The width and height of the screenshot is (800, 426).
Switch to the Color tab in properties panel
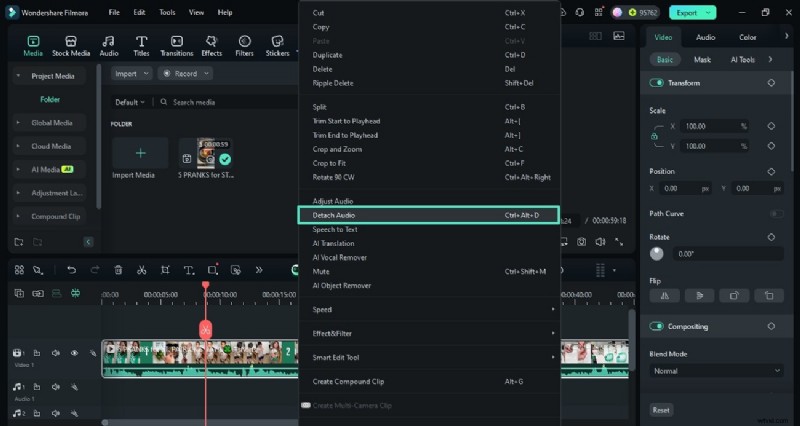(747, 37)
